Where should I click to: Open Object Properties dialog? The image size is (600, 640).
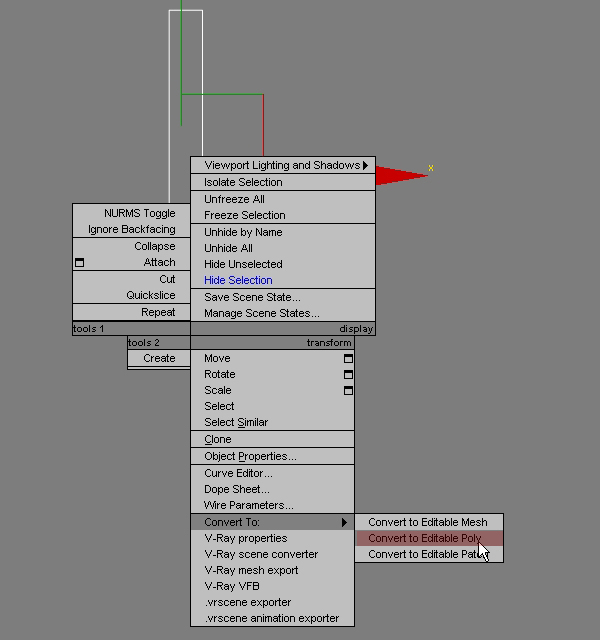pos(250,456)
